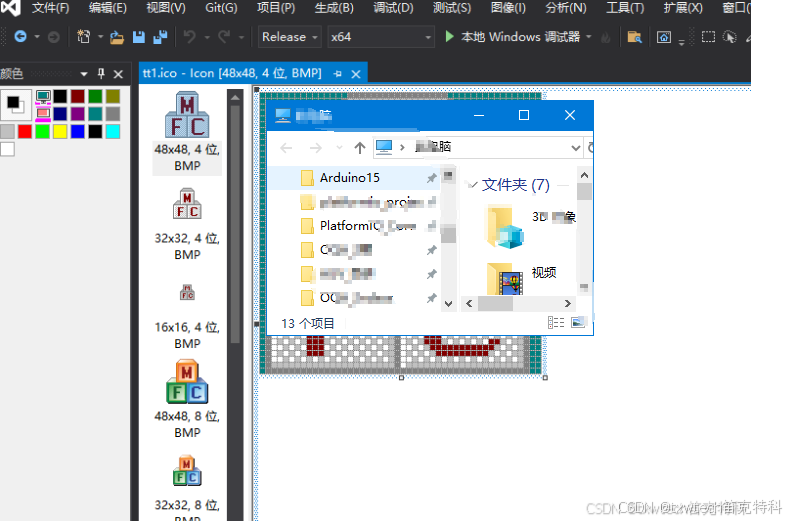
Task: Click the foreground/background color indicator
Action: pyautogui.click(x=16, y=105)
